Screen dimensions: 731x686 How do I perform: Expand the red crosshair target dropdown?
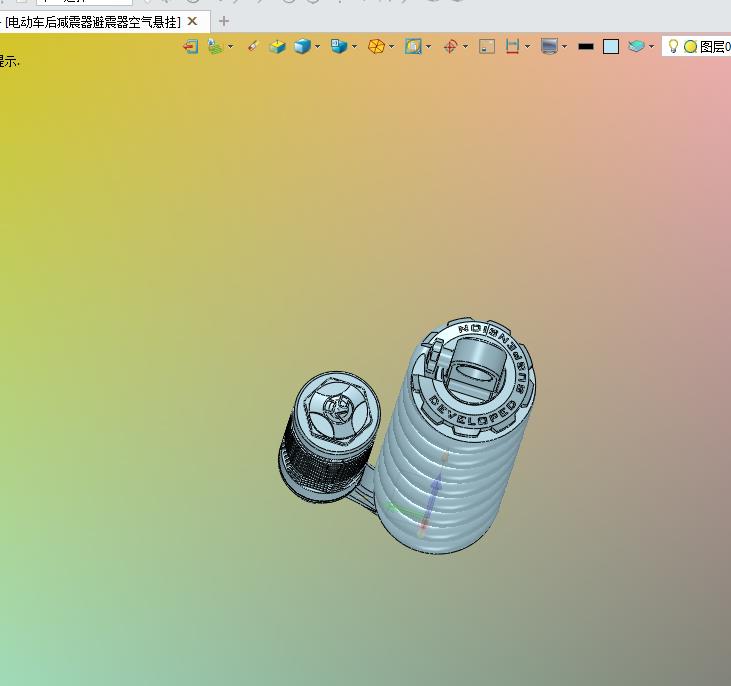[465, 47]
